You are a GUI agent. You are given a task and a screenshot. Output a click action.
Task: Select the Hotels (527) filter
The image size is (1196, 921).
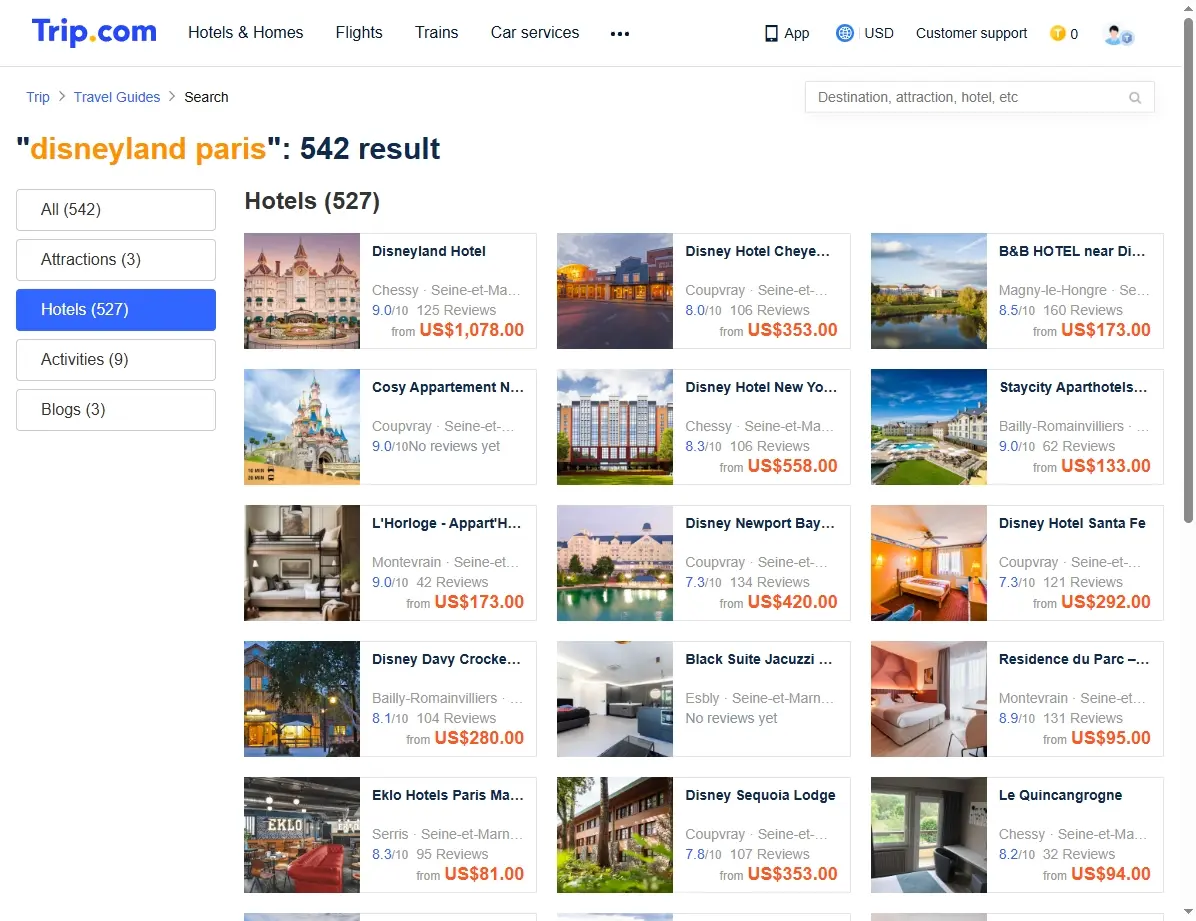(116, 310)
